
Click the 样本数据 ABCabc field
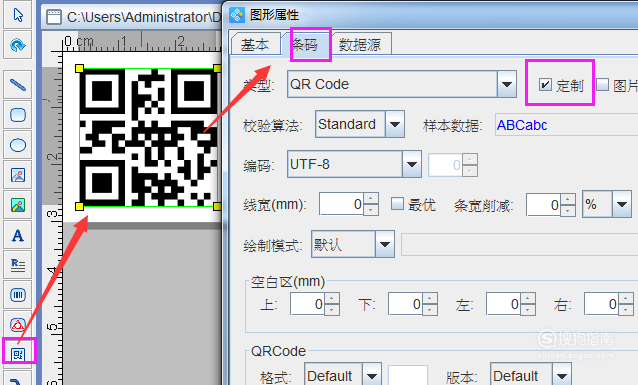point(566,125)
